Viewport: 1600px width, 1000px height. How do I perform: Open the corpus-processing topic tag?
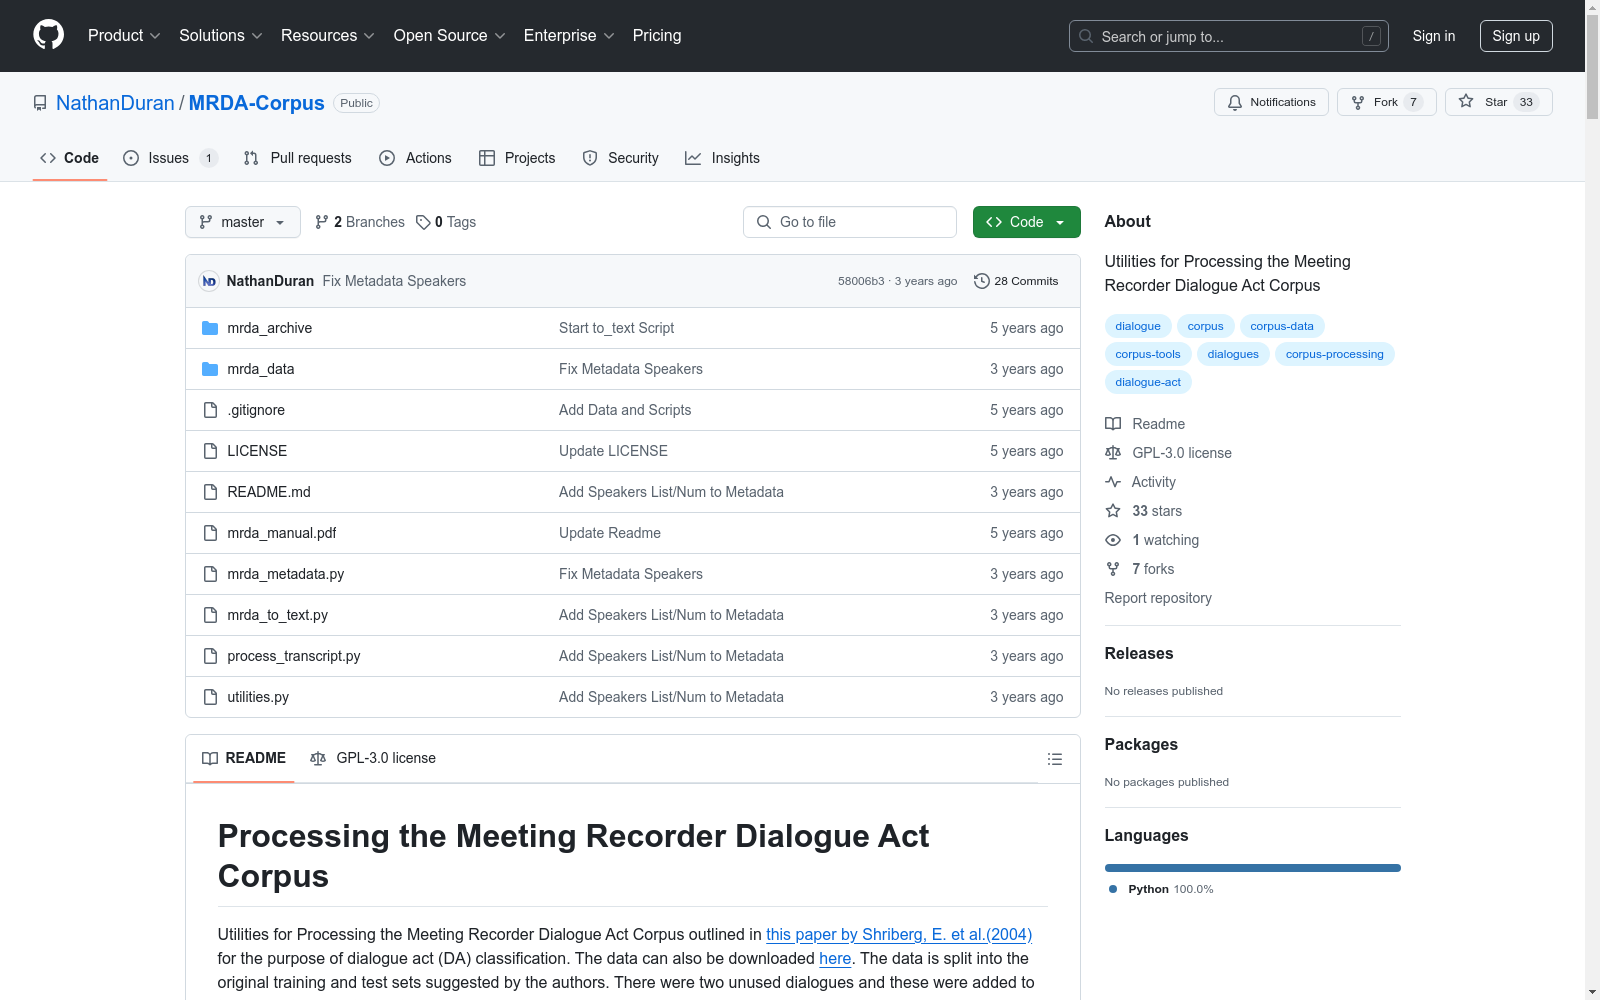pos(1334,354)
